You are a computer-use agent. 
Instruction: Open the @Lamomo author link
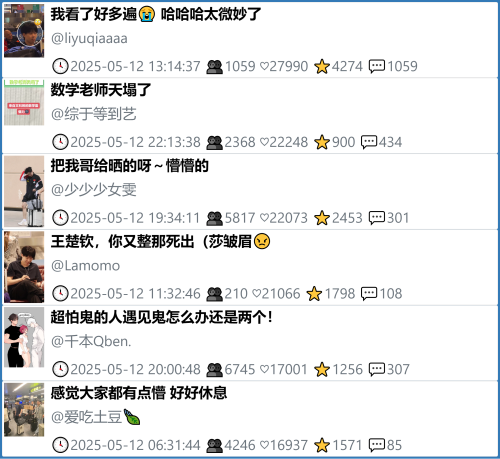tap(85, 266)
